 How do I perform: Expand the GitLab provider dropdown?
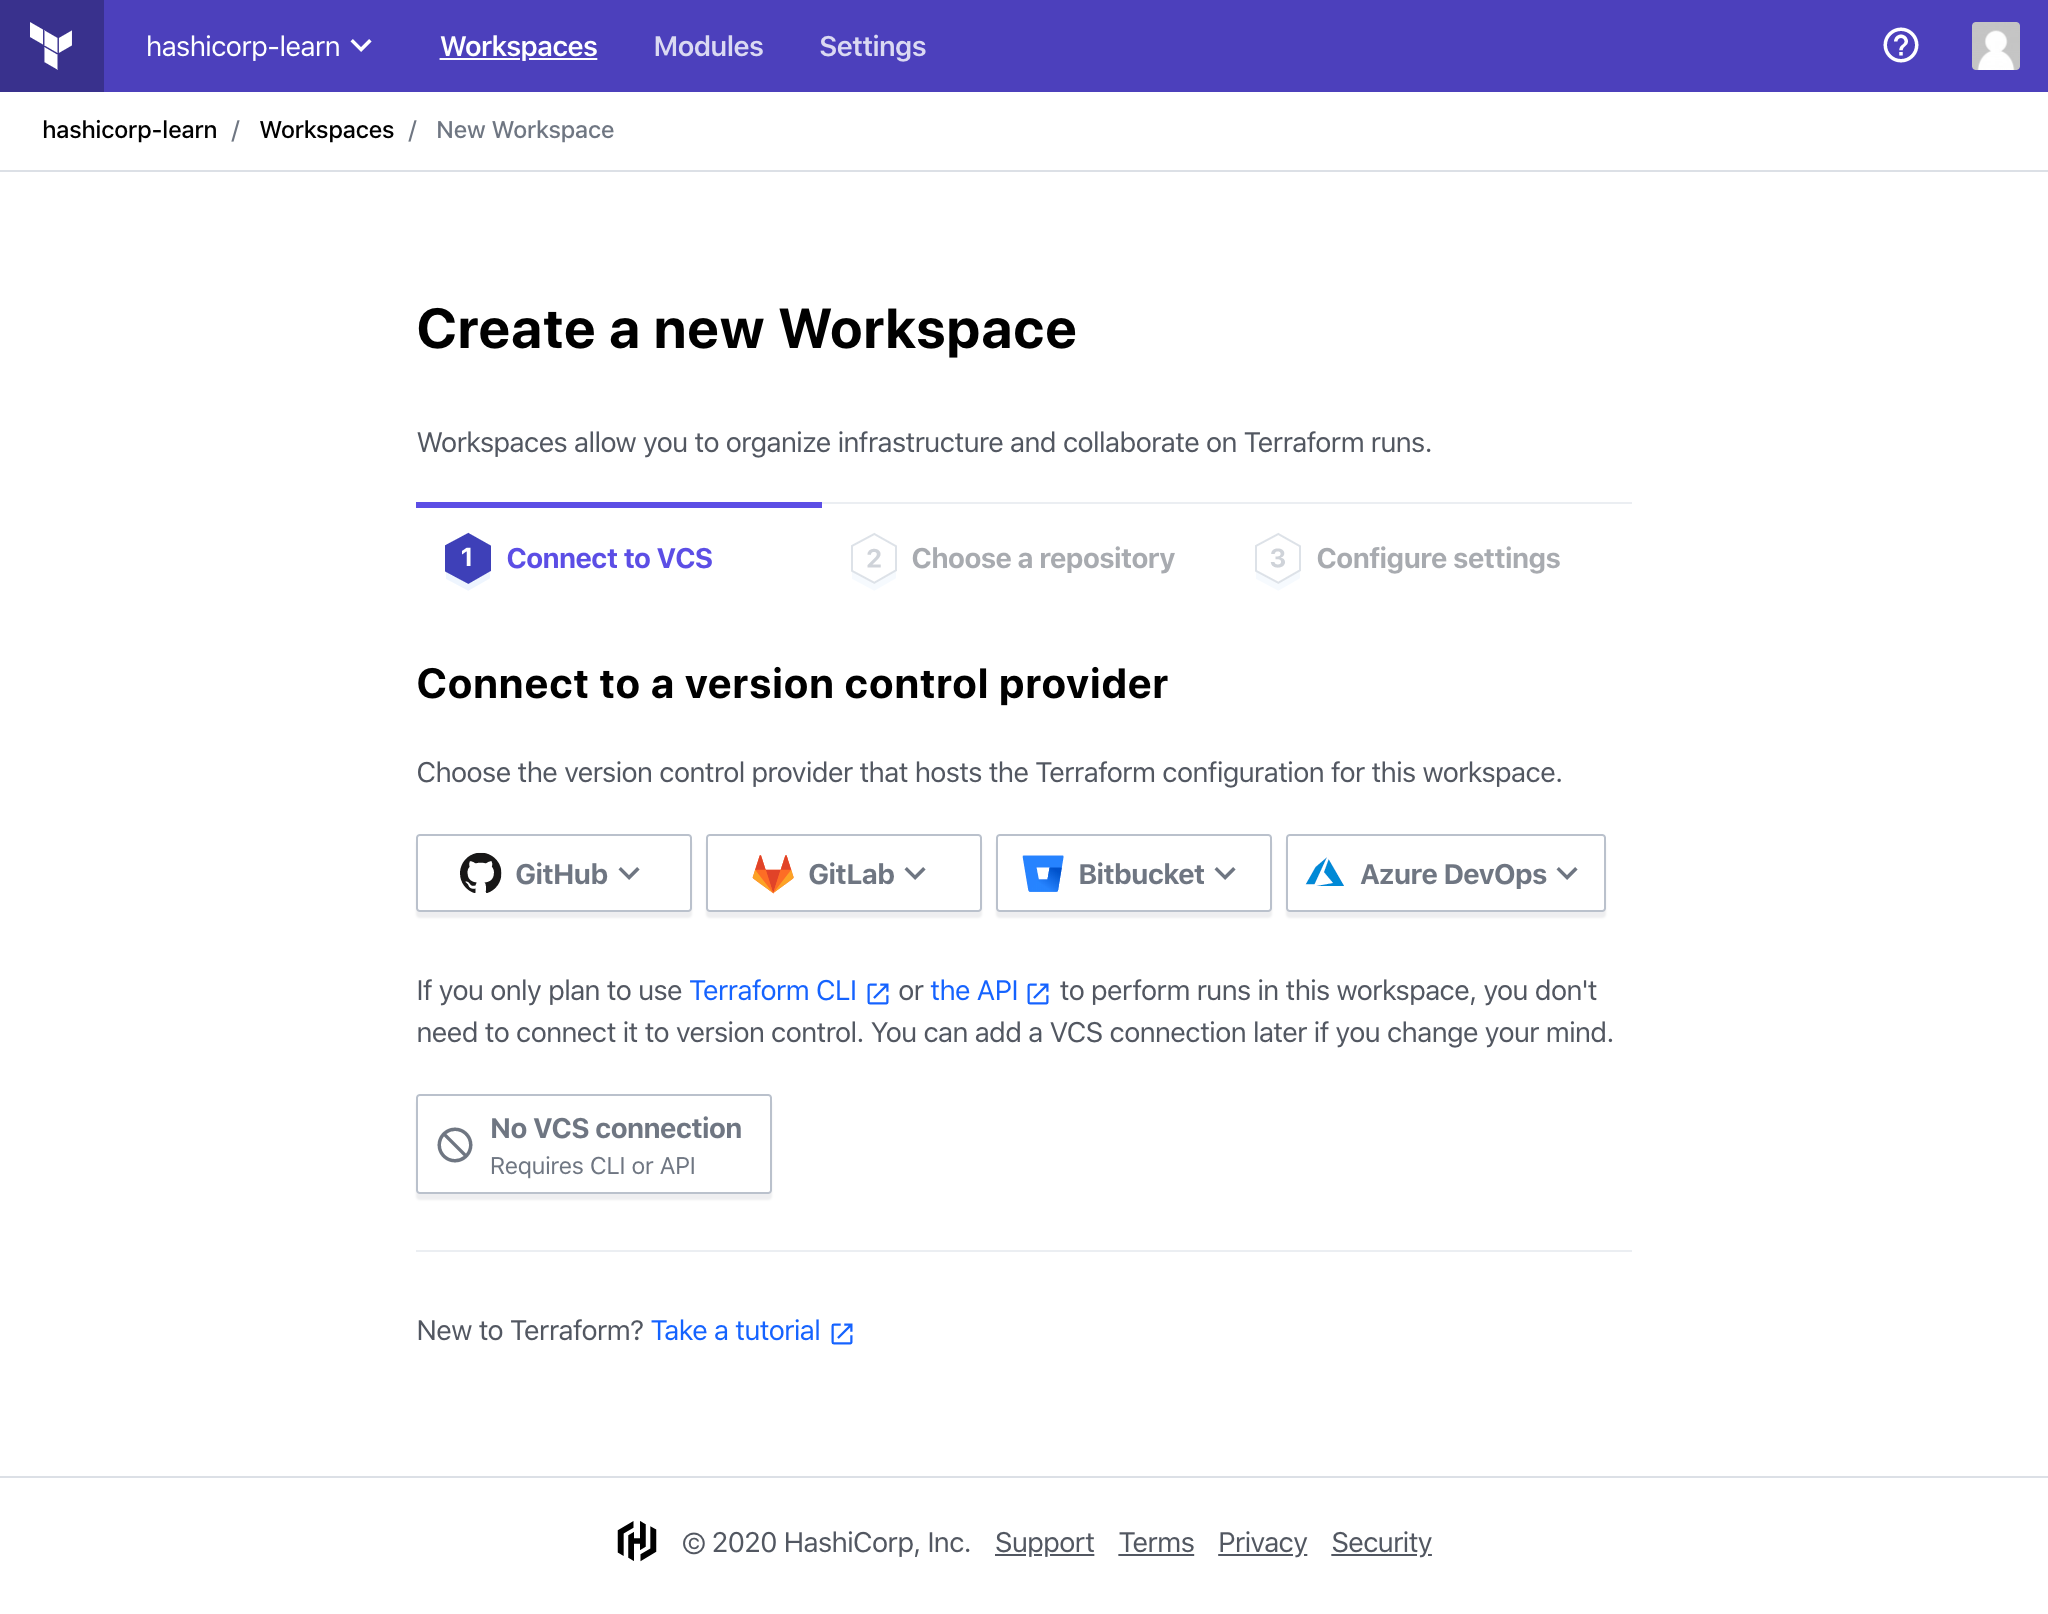tap(843, 873)
